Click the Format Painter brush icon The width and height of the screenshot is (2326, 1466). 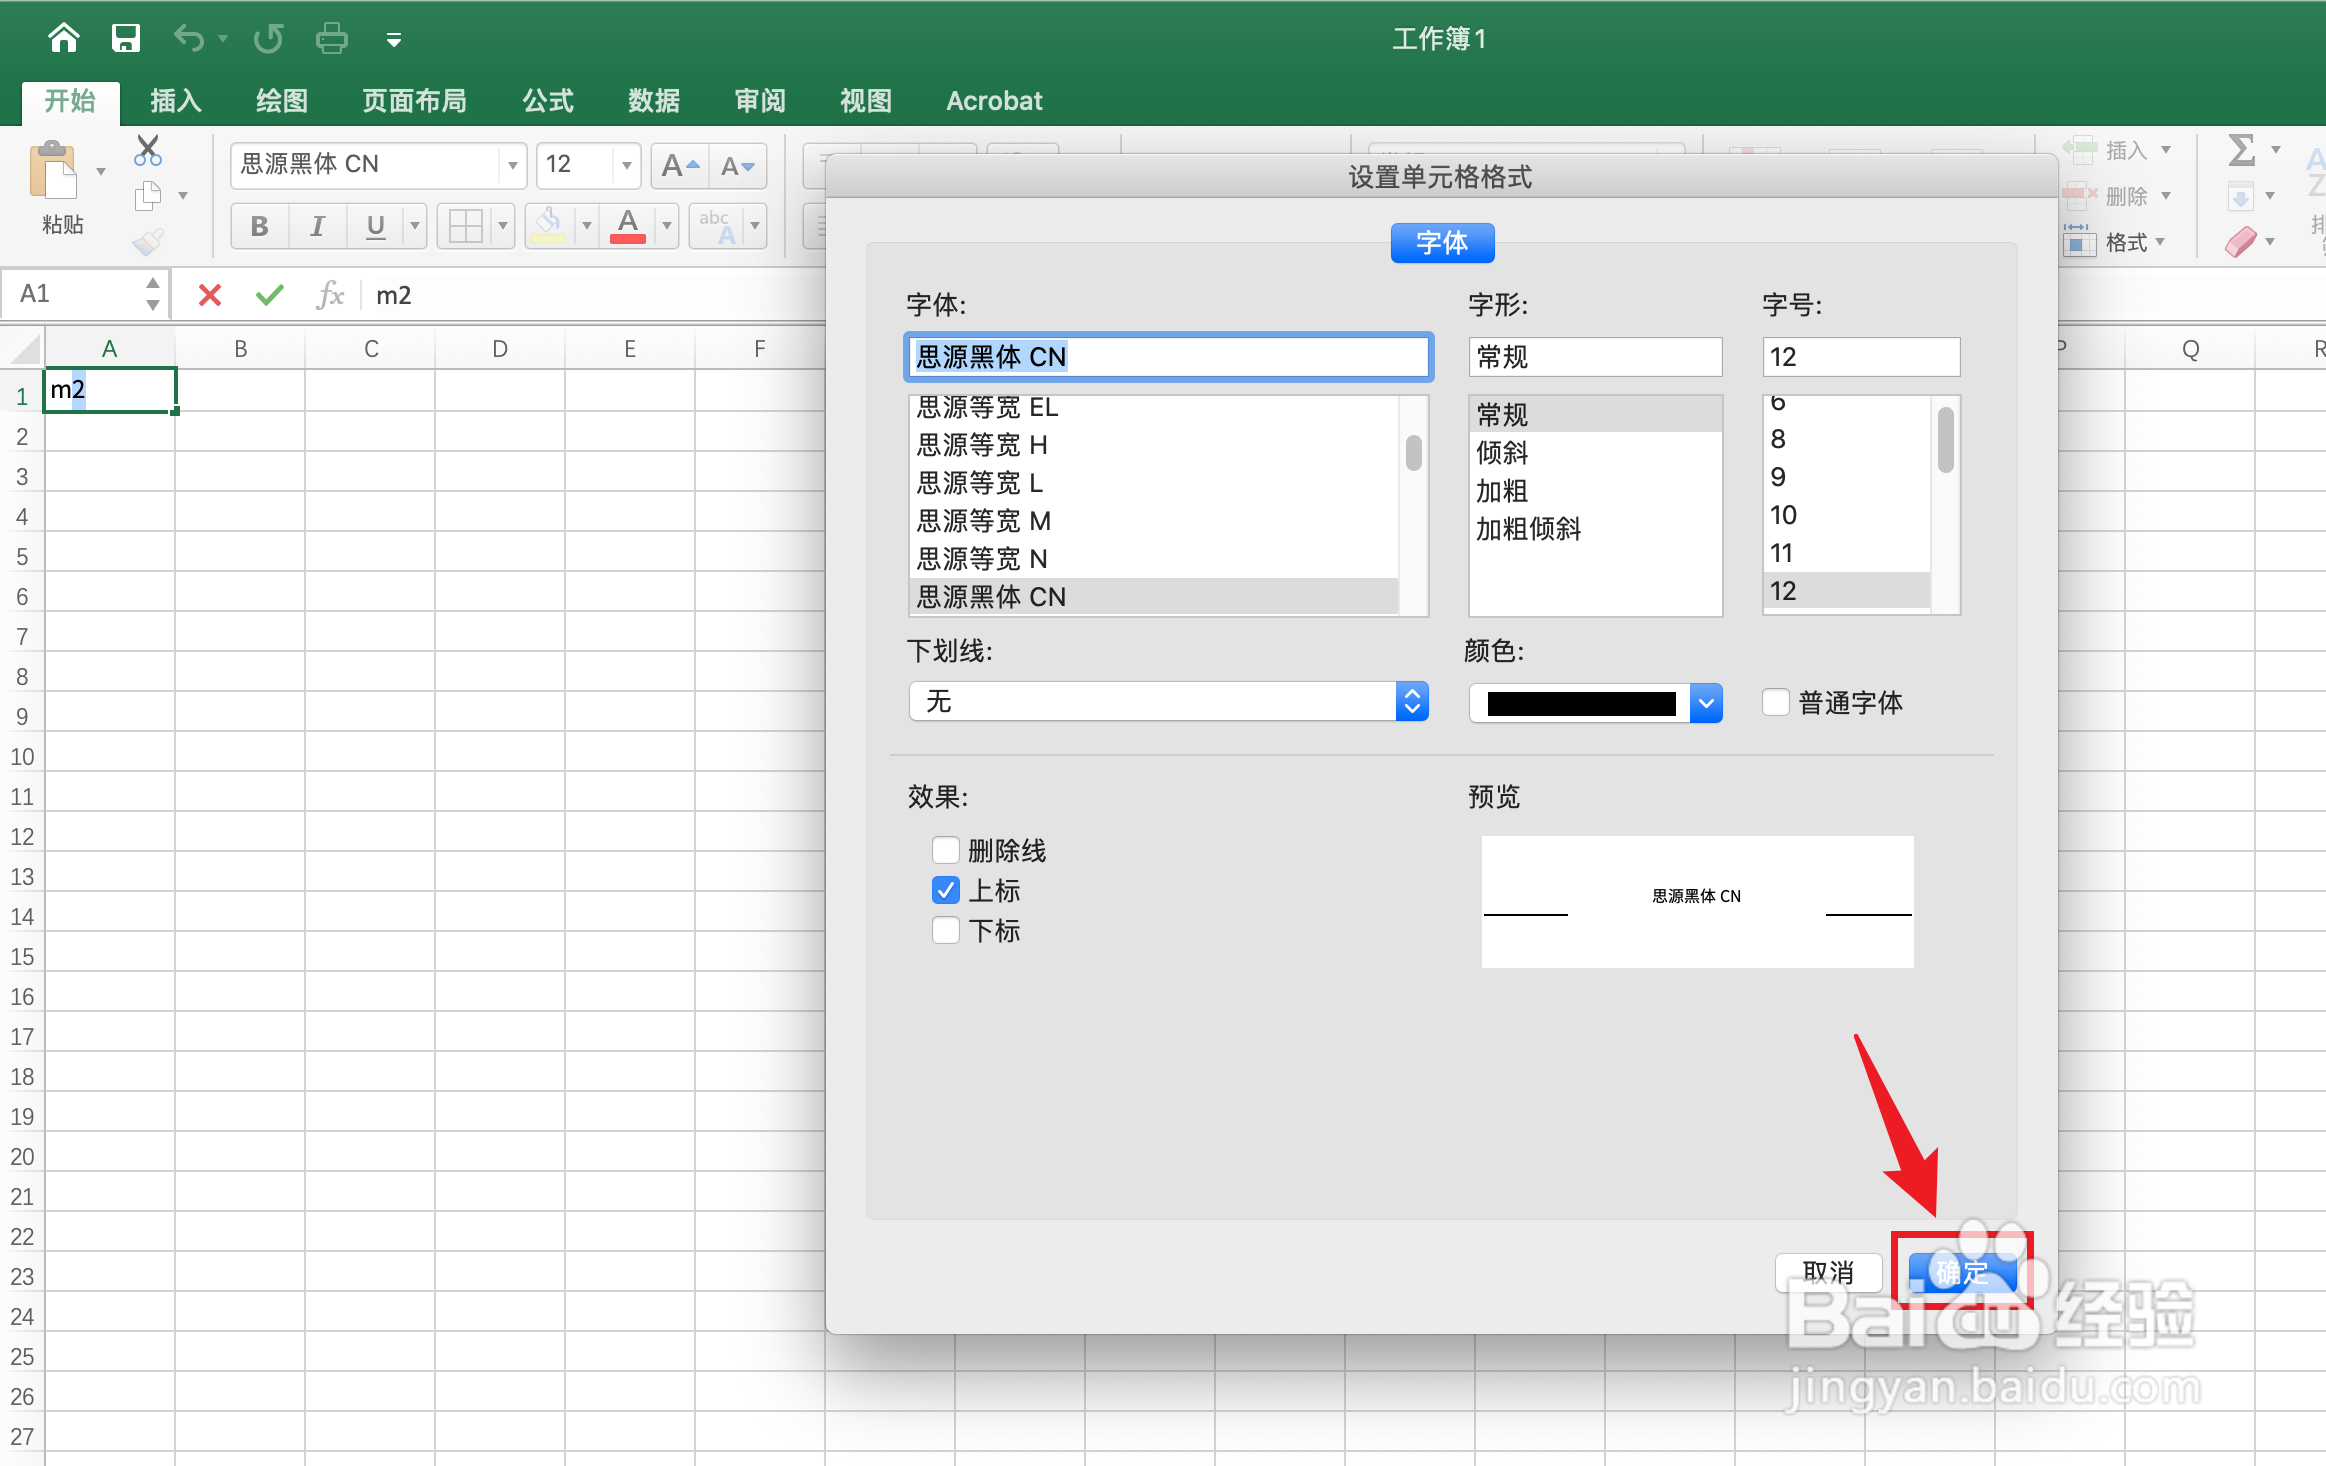pos(148,241)
